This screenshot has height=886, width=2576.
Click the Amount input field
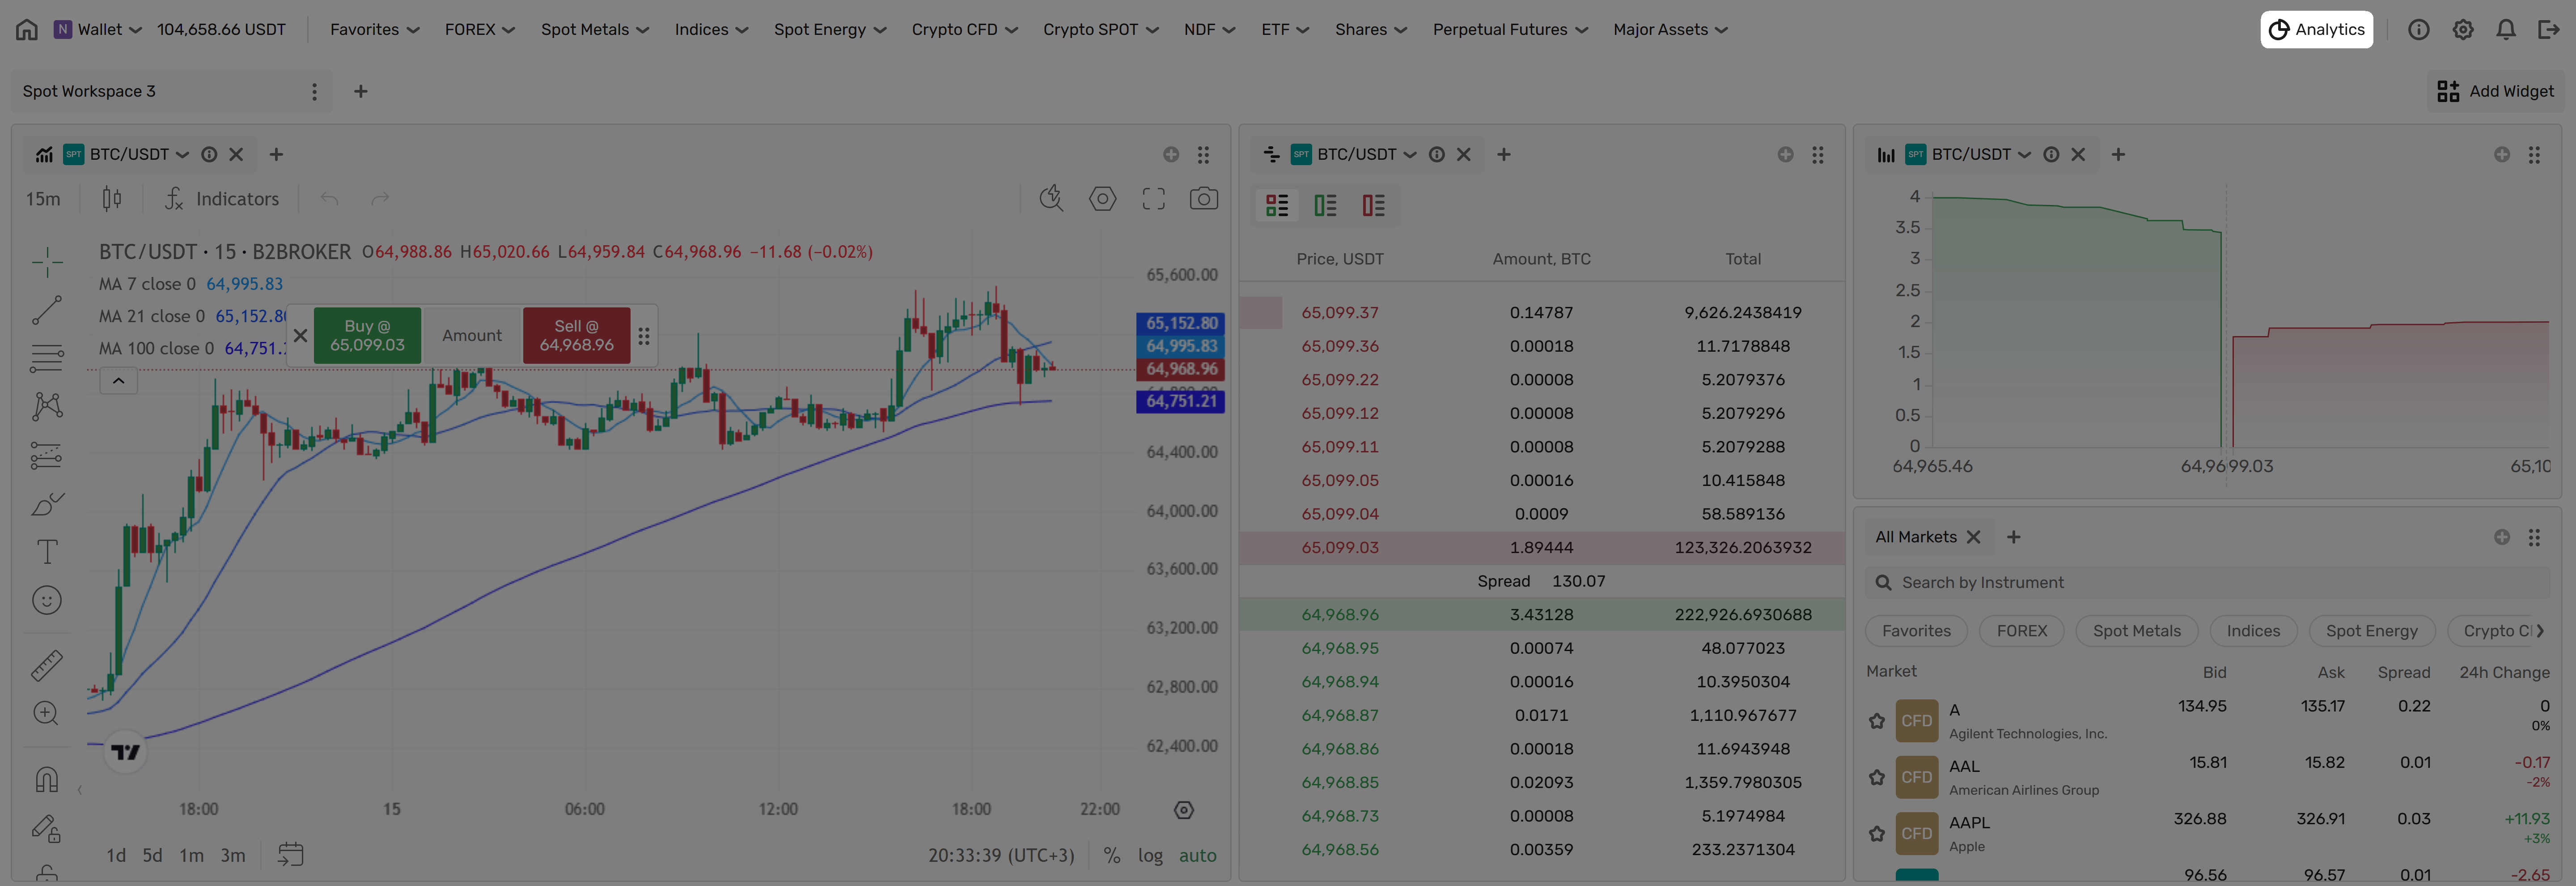pyautogui.click(x=472, y=336)
